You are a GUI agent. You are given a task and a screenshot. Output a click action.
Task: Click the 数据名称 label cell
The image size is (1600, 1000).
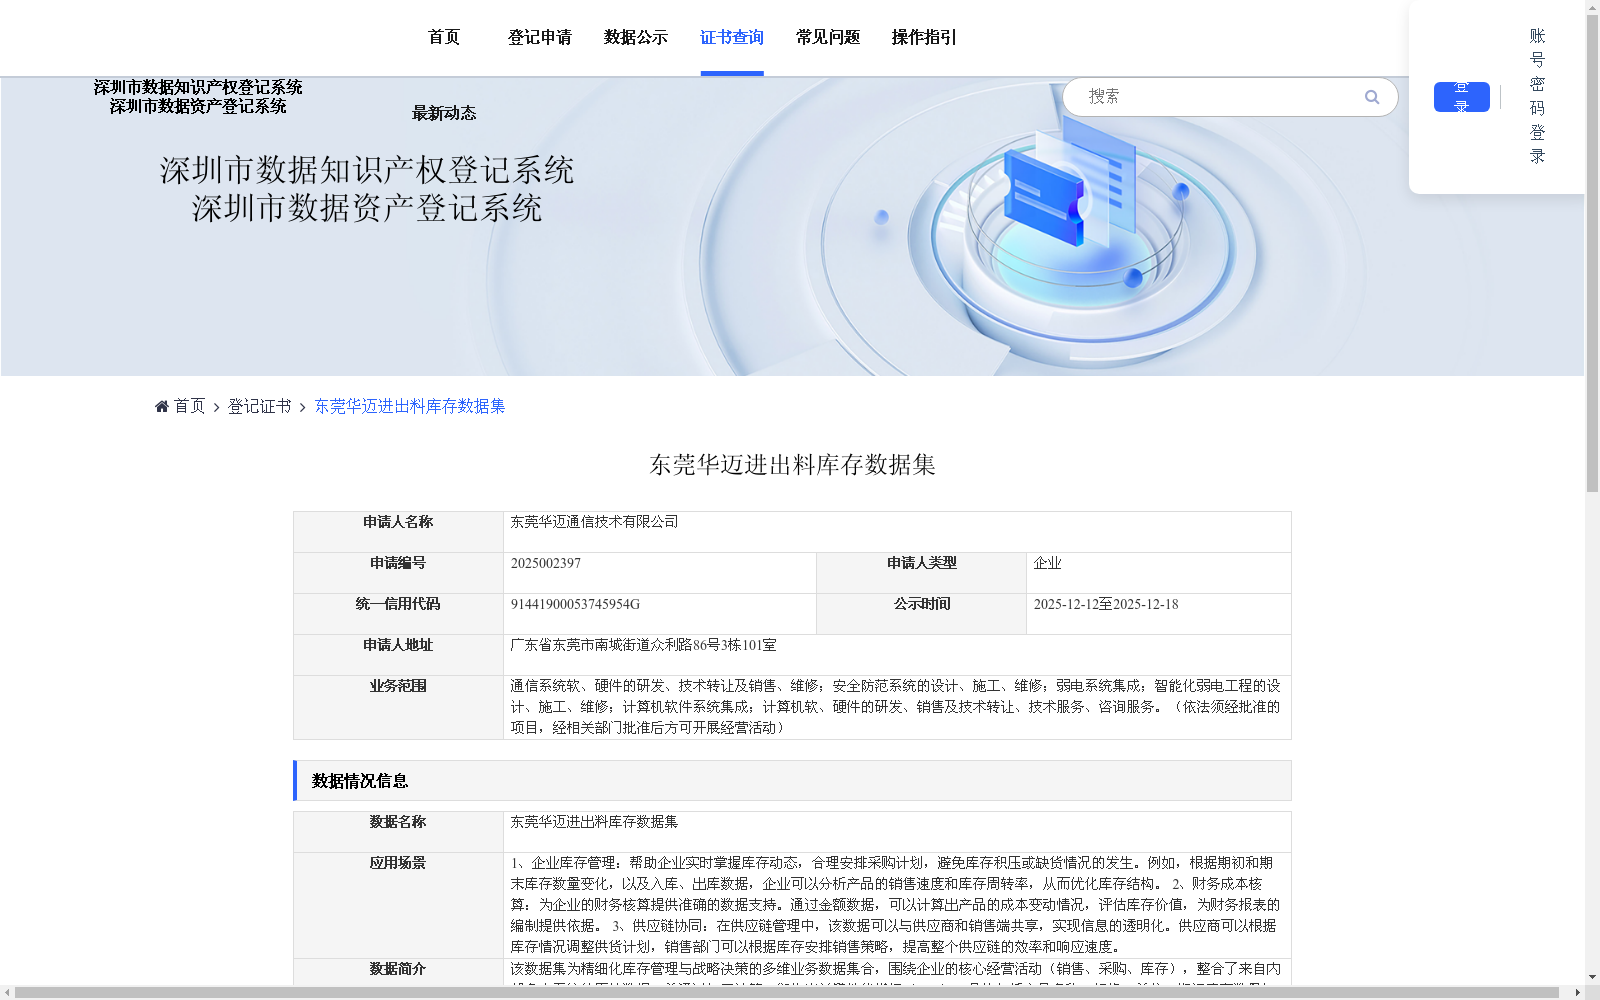pyautogui.click(x=398, y=832)
